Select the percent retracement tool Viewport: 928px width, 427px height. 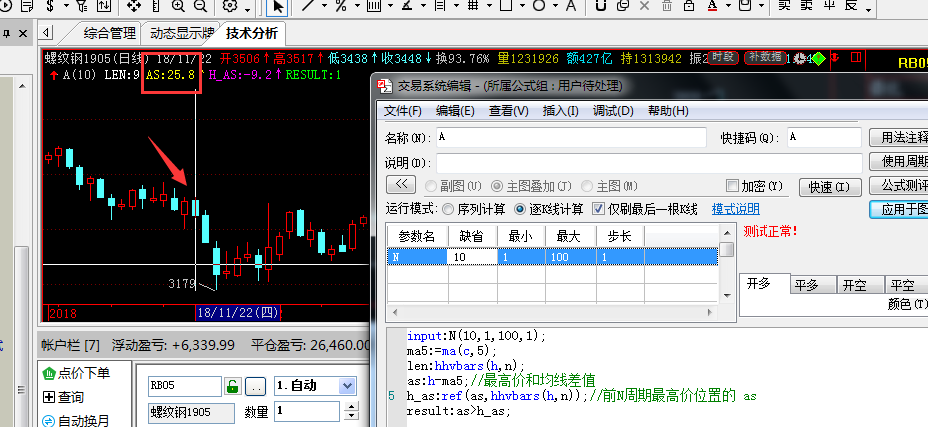coord(340,6)
